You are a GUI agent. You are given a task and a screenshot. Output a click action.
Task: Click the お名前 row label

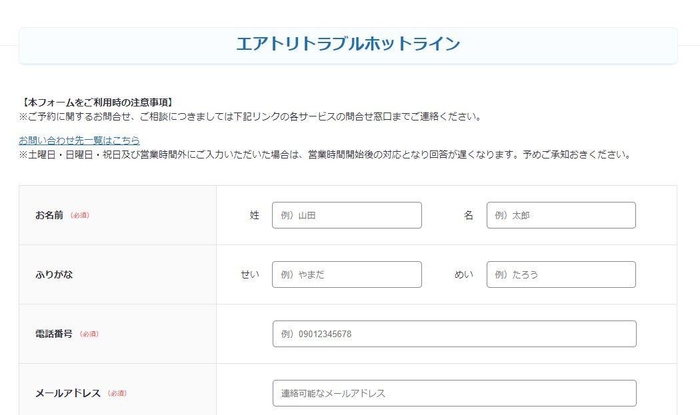pyautogui.click(x=49, y=216)
